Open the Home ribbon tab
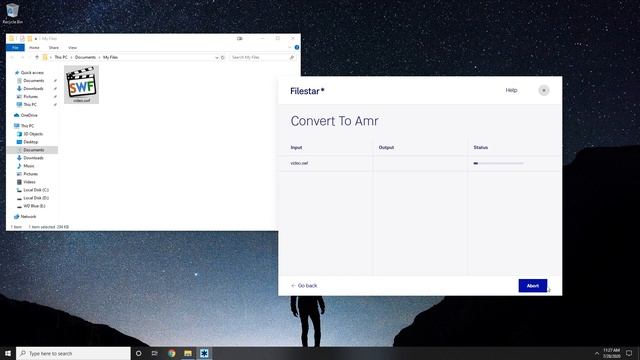Screen dimensions: 640x360 (34, 48)
